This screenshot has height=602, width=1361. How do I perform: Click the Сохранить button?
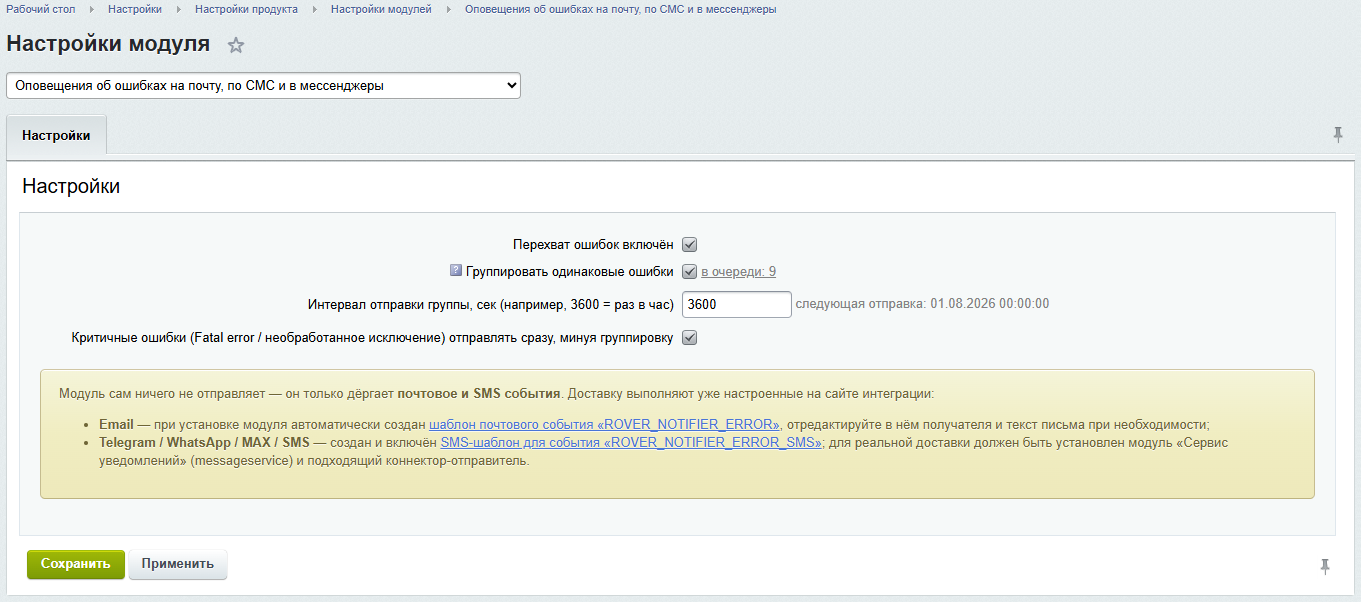pos(76,564)
